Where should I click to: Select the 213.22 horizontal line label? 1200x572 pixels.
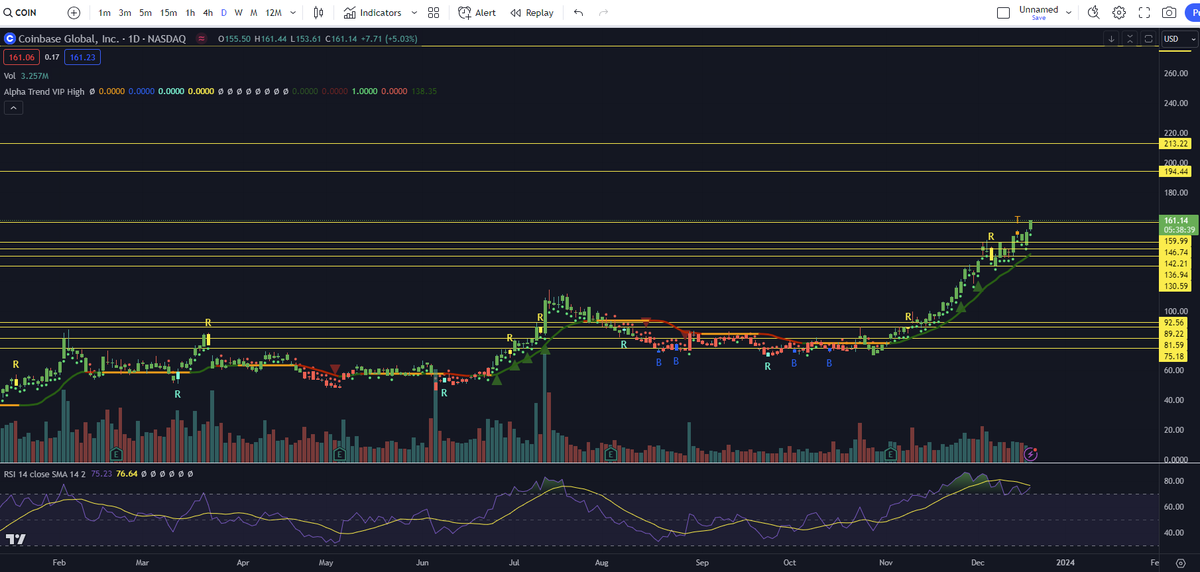pos(1176,144)
